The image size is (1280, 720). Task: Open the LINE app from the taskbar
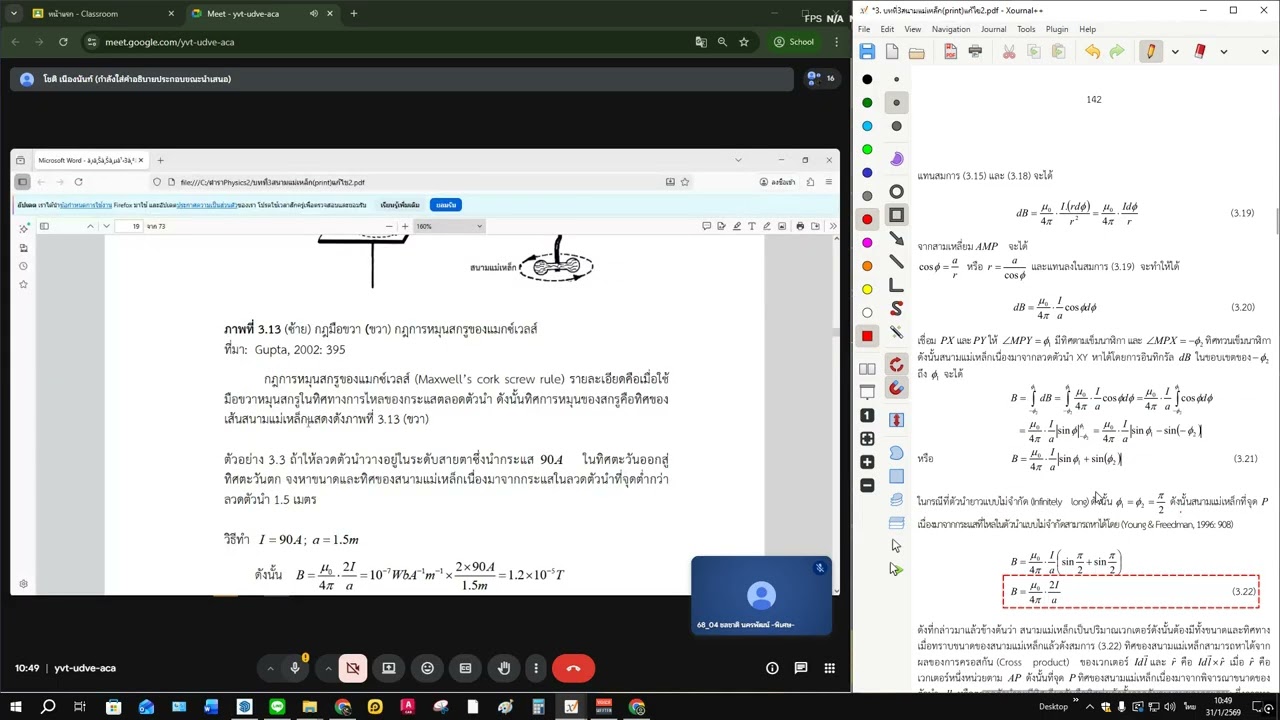pyautogui.click(x=277, y=707)
